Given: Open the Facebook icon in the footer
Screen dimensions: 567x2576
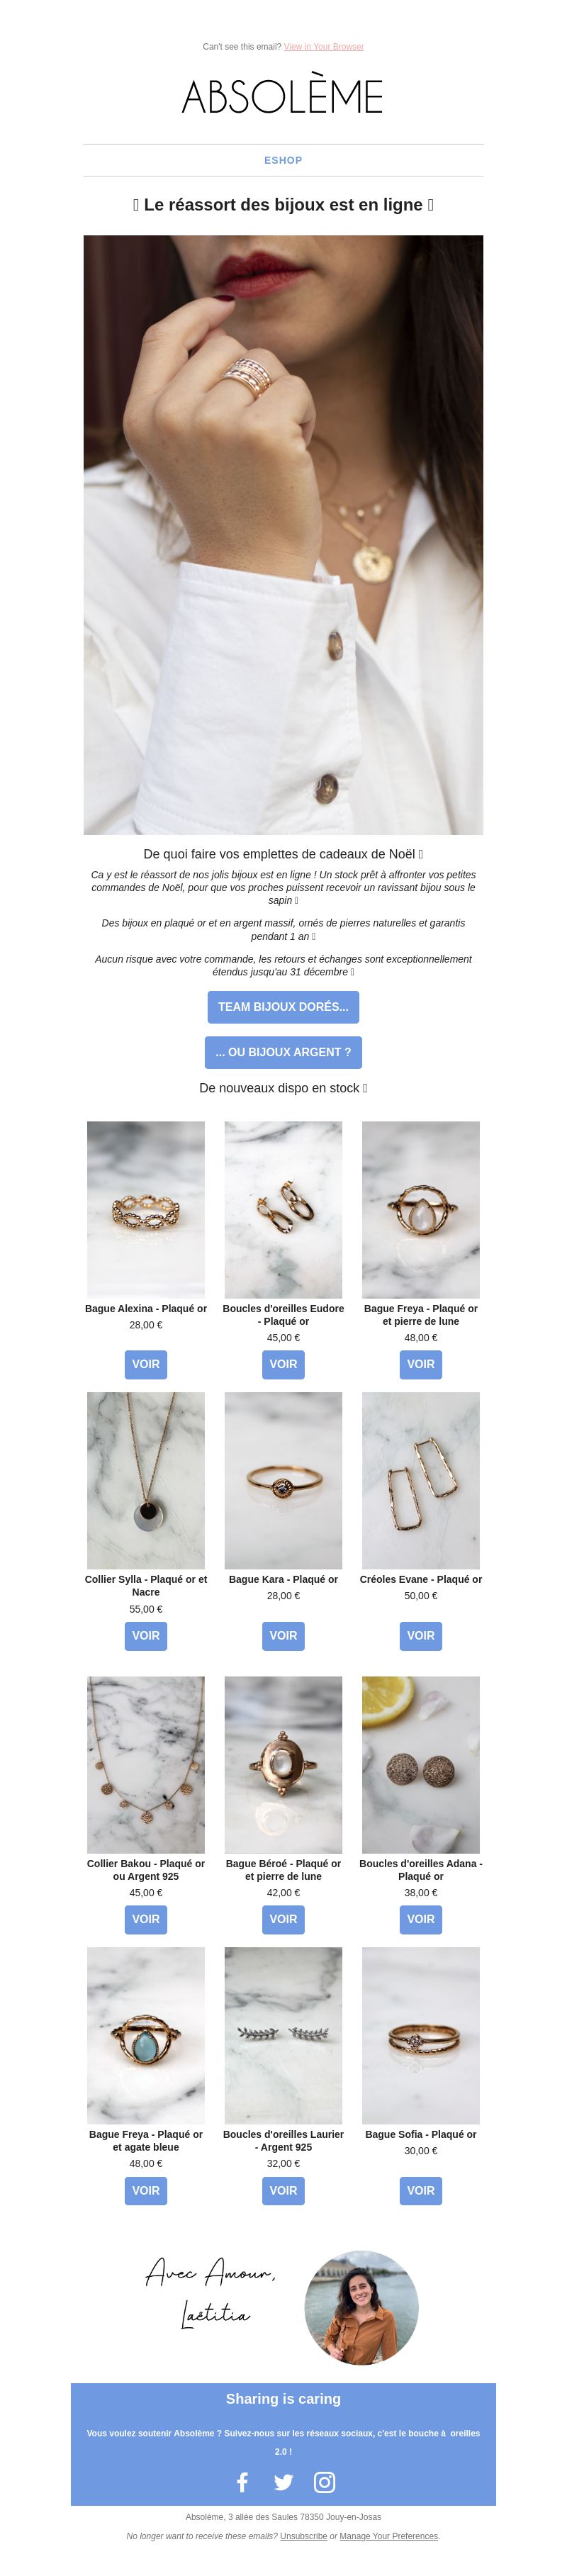Looking at the screenshot, I should pos(242,2481).
